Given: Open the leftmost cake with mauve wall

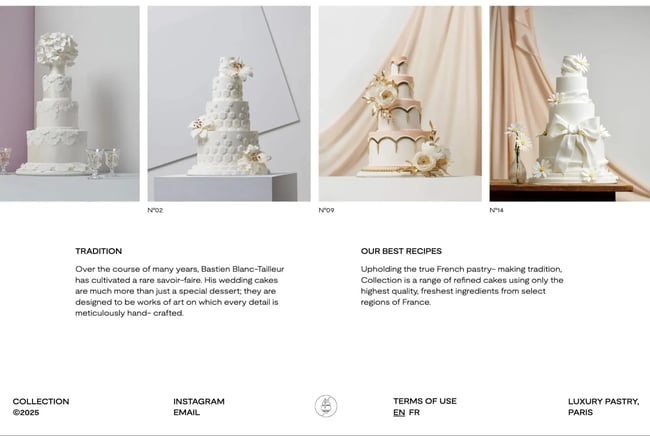Looking at the screenshot, I should (70, 104).
